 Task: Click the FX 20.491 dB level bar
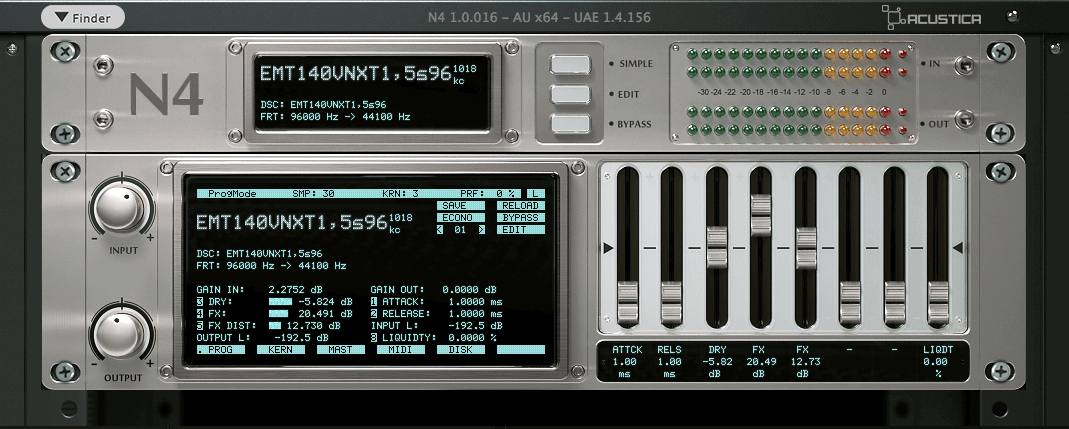[278, 314]
